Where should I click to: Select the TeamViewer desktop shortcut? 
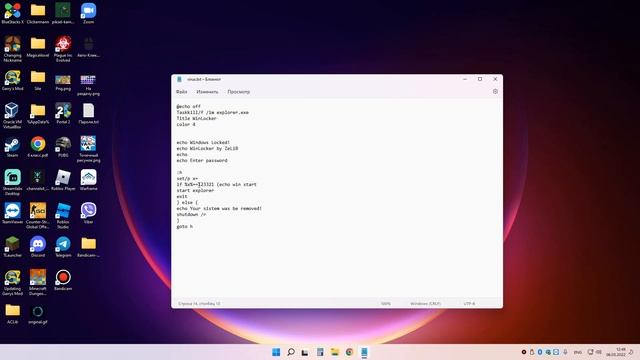13,213
